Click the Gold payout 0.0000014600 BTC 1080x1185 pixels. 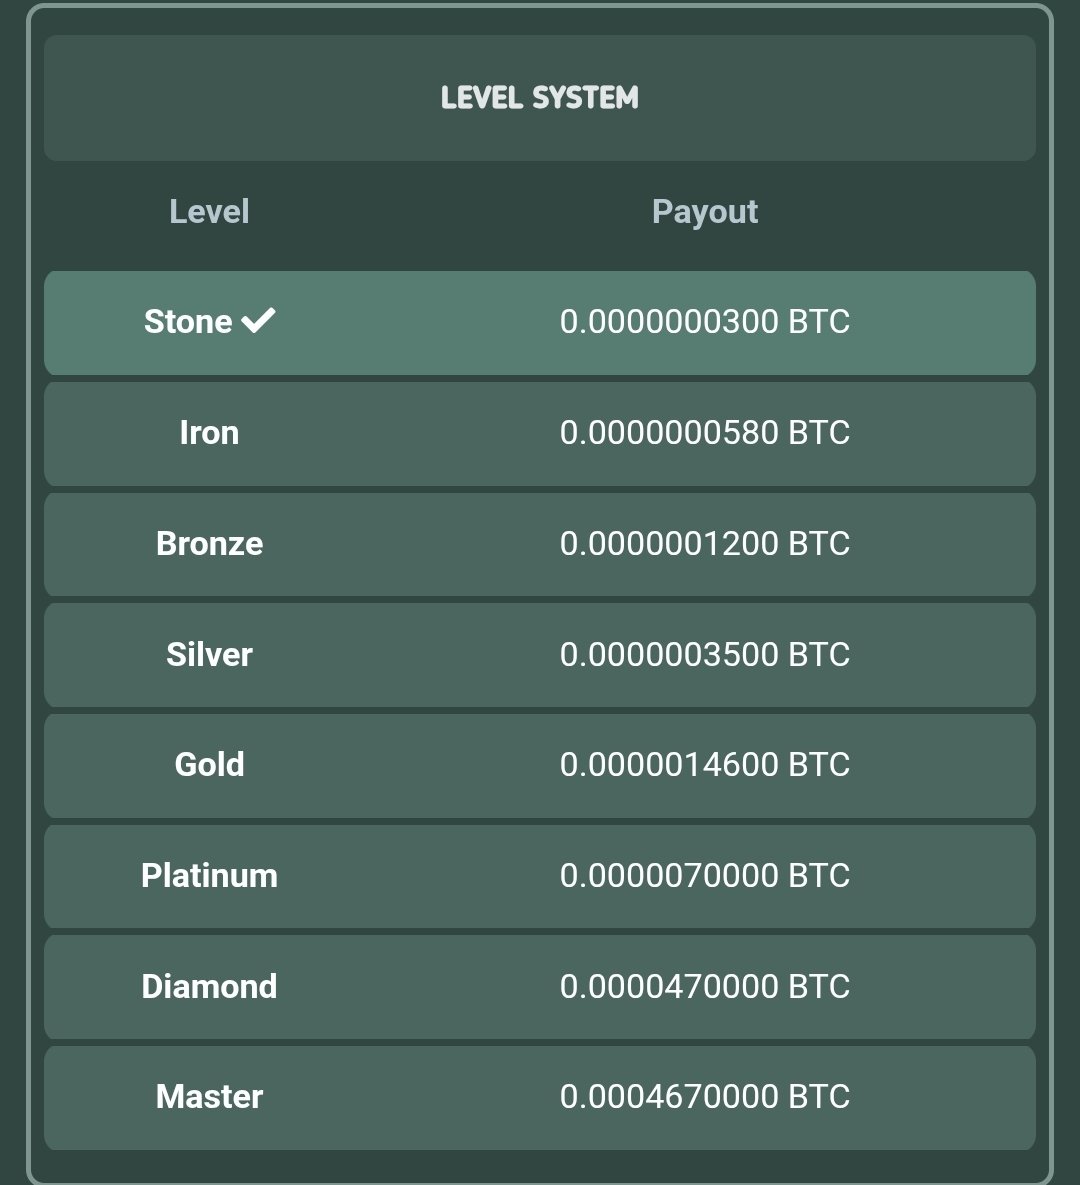[705, 764]
